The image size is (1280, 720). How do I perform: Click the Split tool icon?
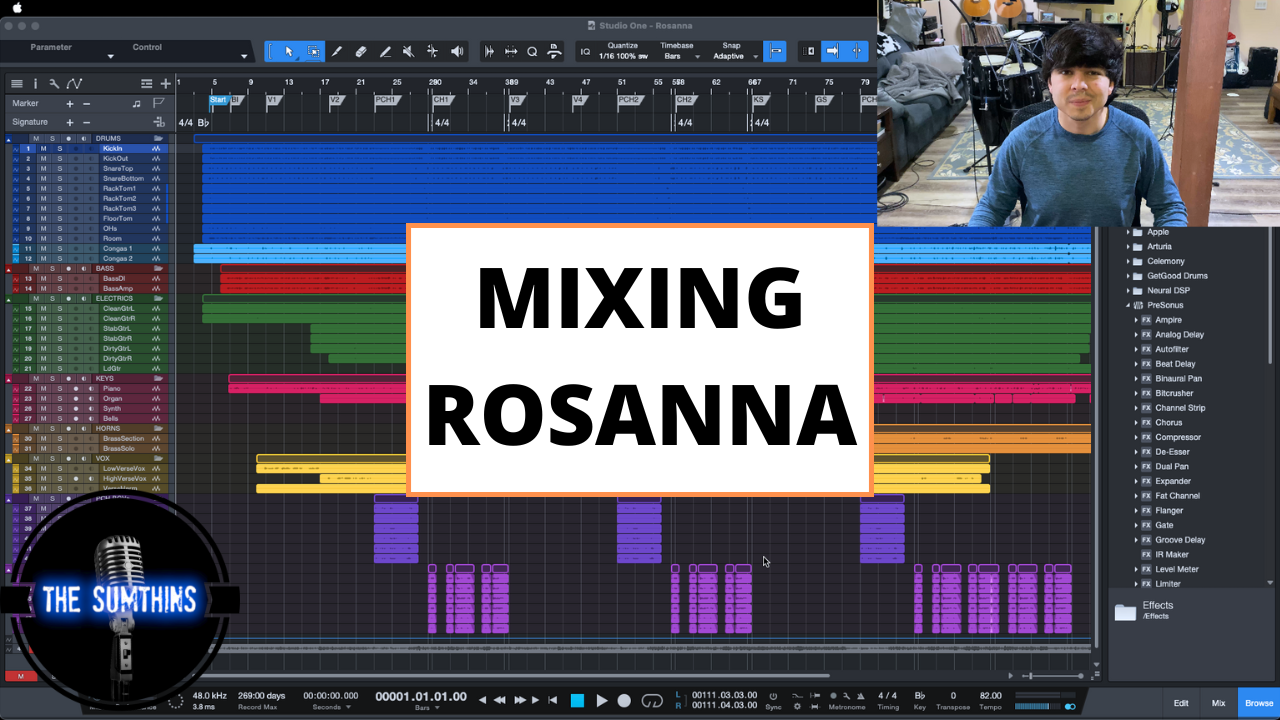pos(337,51)
